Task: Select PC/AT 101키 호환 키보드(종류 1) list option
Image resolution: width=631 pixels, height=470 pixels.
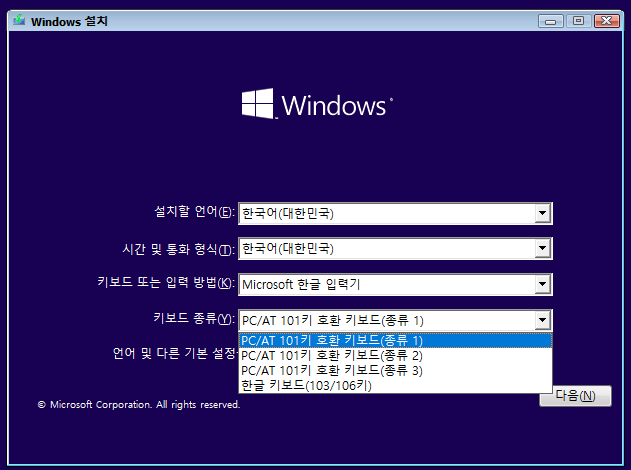Action: (395, 340)
